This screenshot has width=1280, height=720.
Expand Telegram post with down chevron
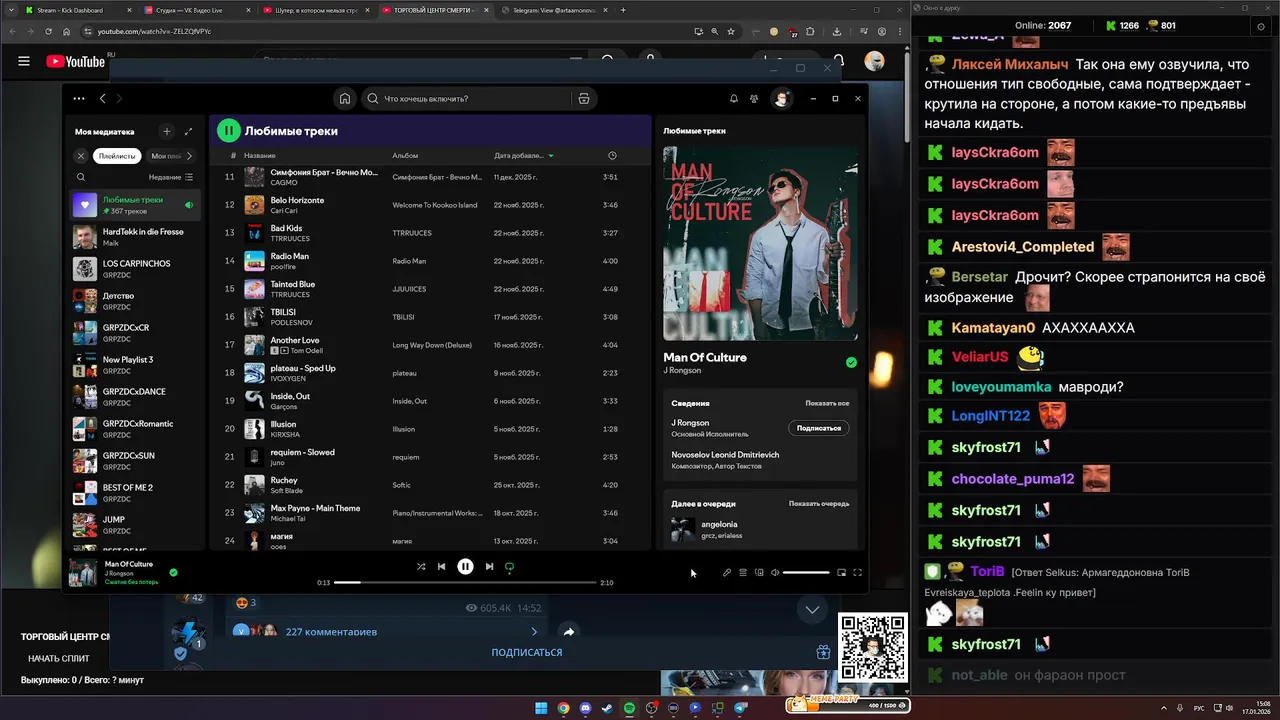coord(812,609)
